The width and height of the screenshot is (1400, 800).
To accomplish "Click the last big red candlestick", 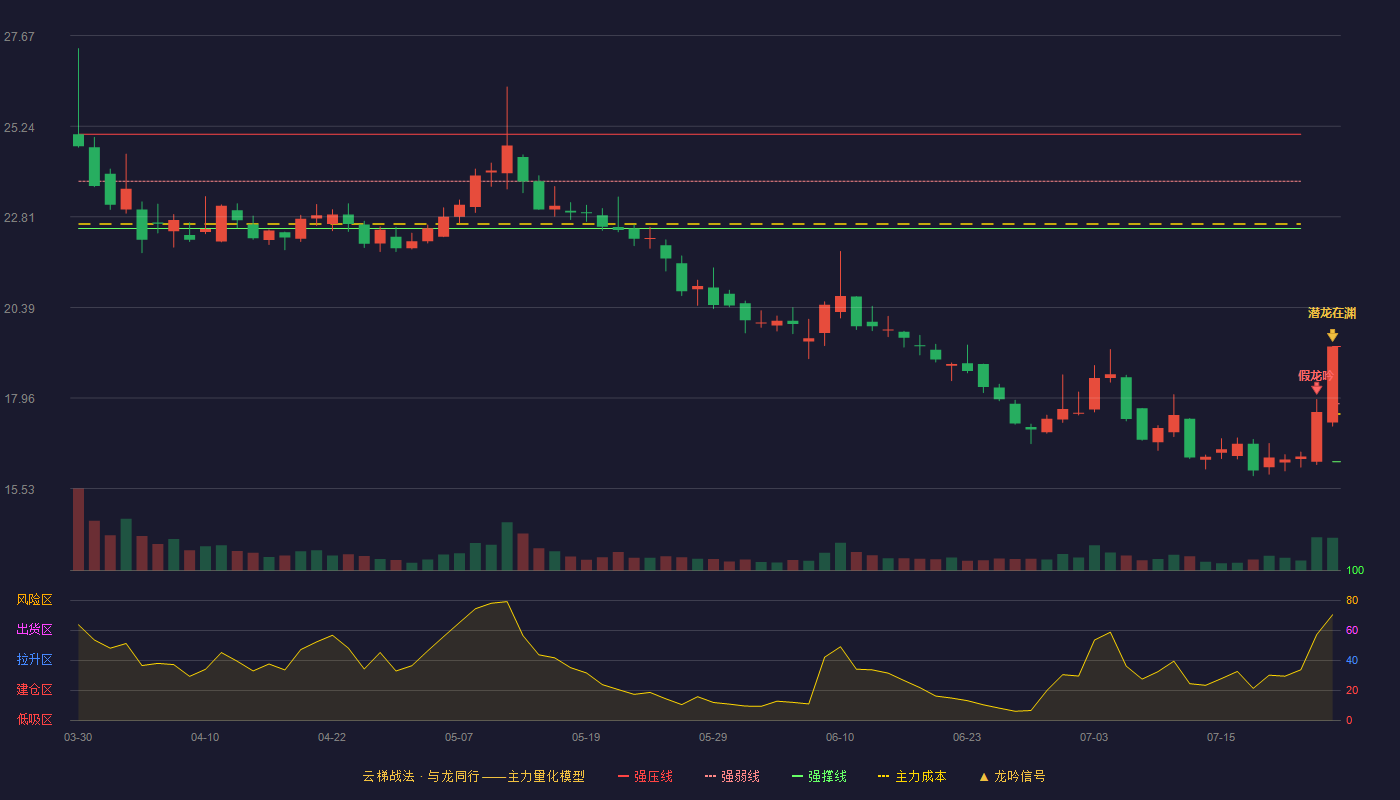I will [x=1332, y=384].
